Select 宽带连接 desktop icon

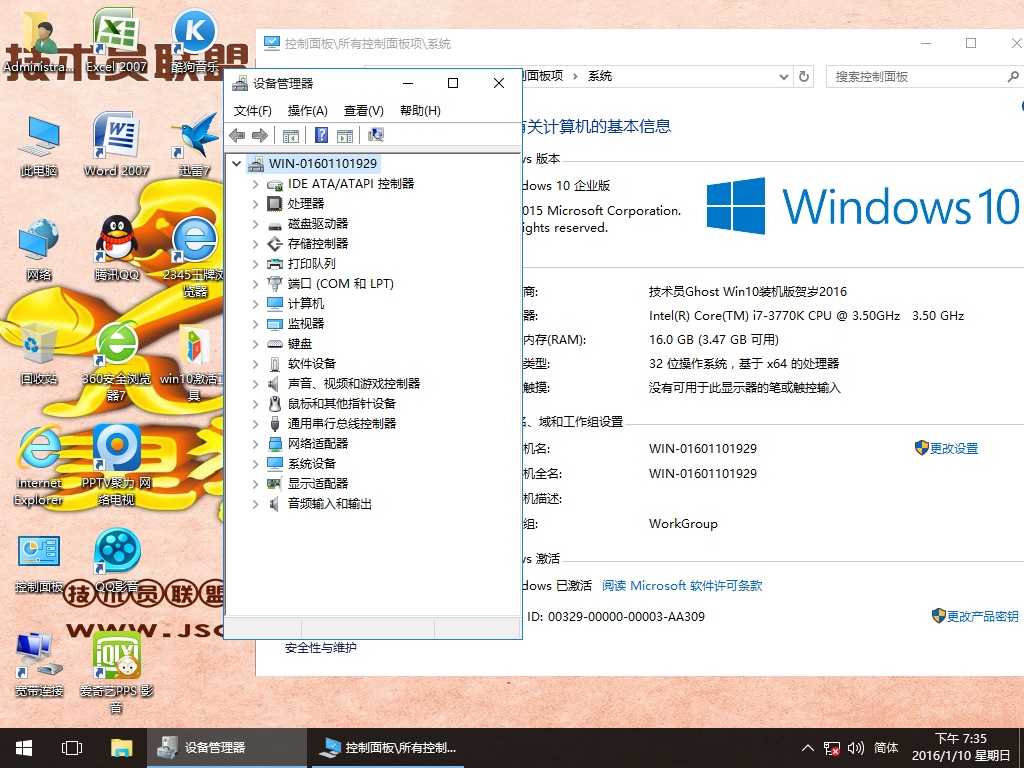(39, 665)
